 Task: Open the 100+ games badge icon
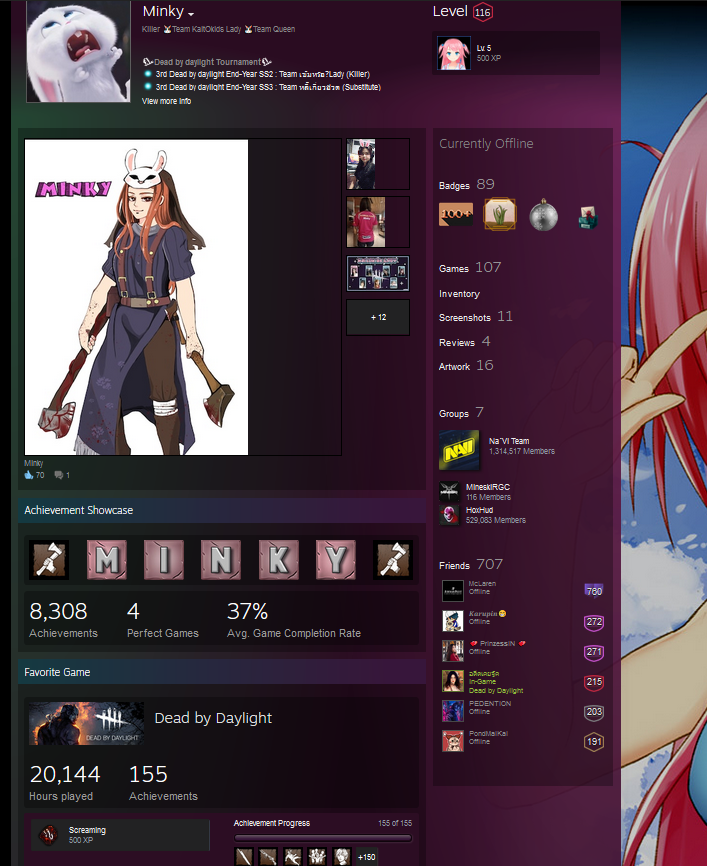coord(456,214)
